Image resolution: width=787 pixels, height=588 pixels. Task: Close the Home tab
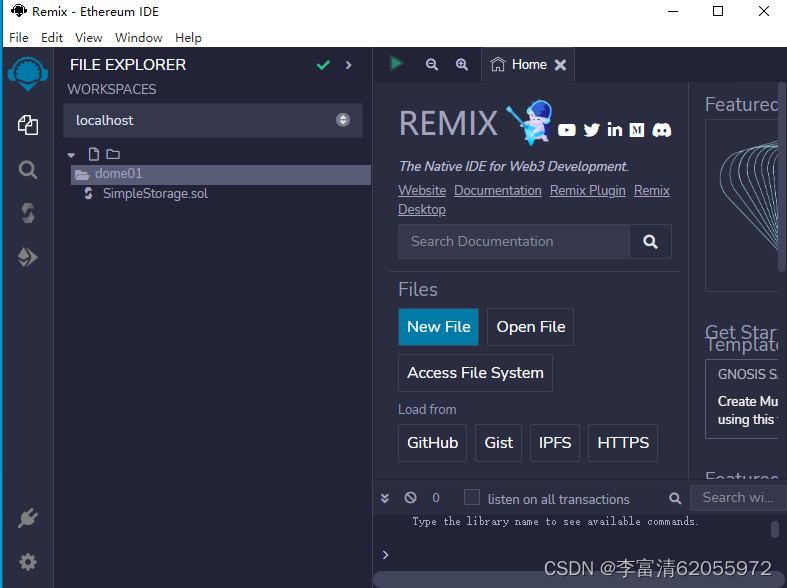pyautogui.click(x=561, y=65)
